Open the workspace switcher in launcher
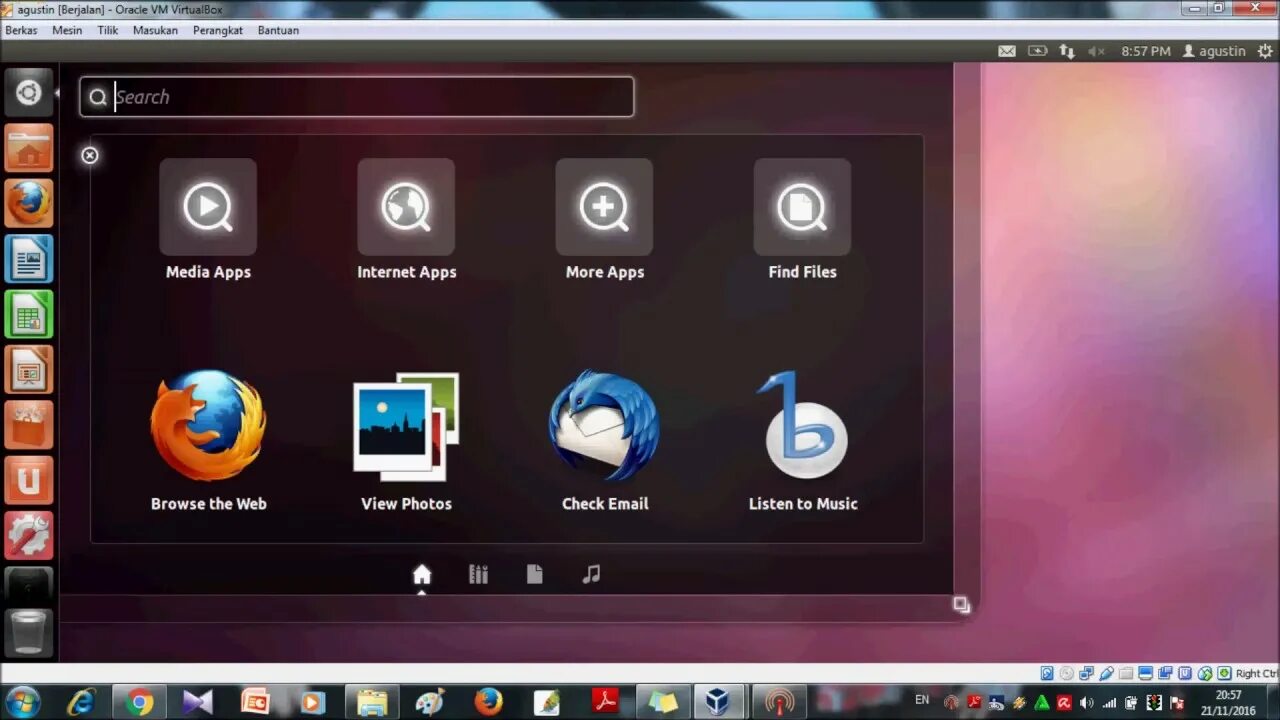 [29, 585]
